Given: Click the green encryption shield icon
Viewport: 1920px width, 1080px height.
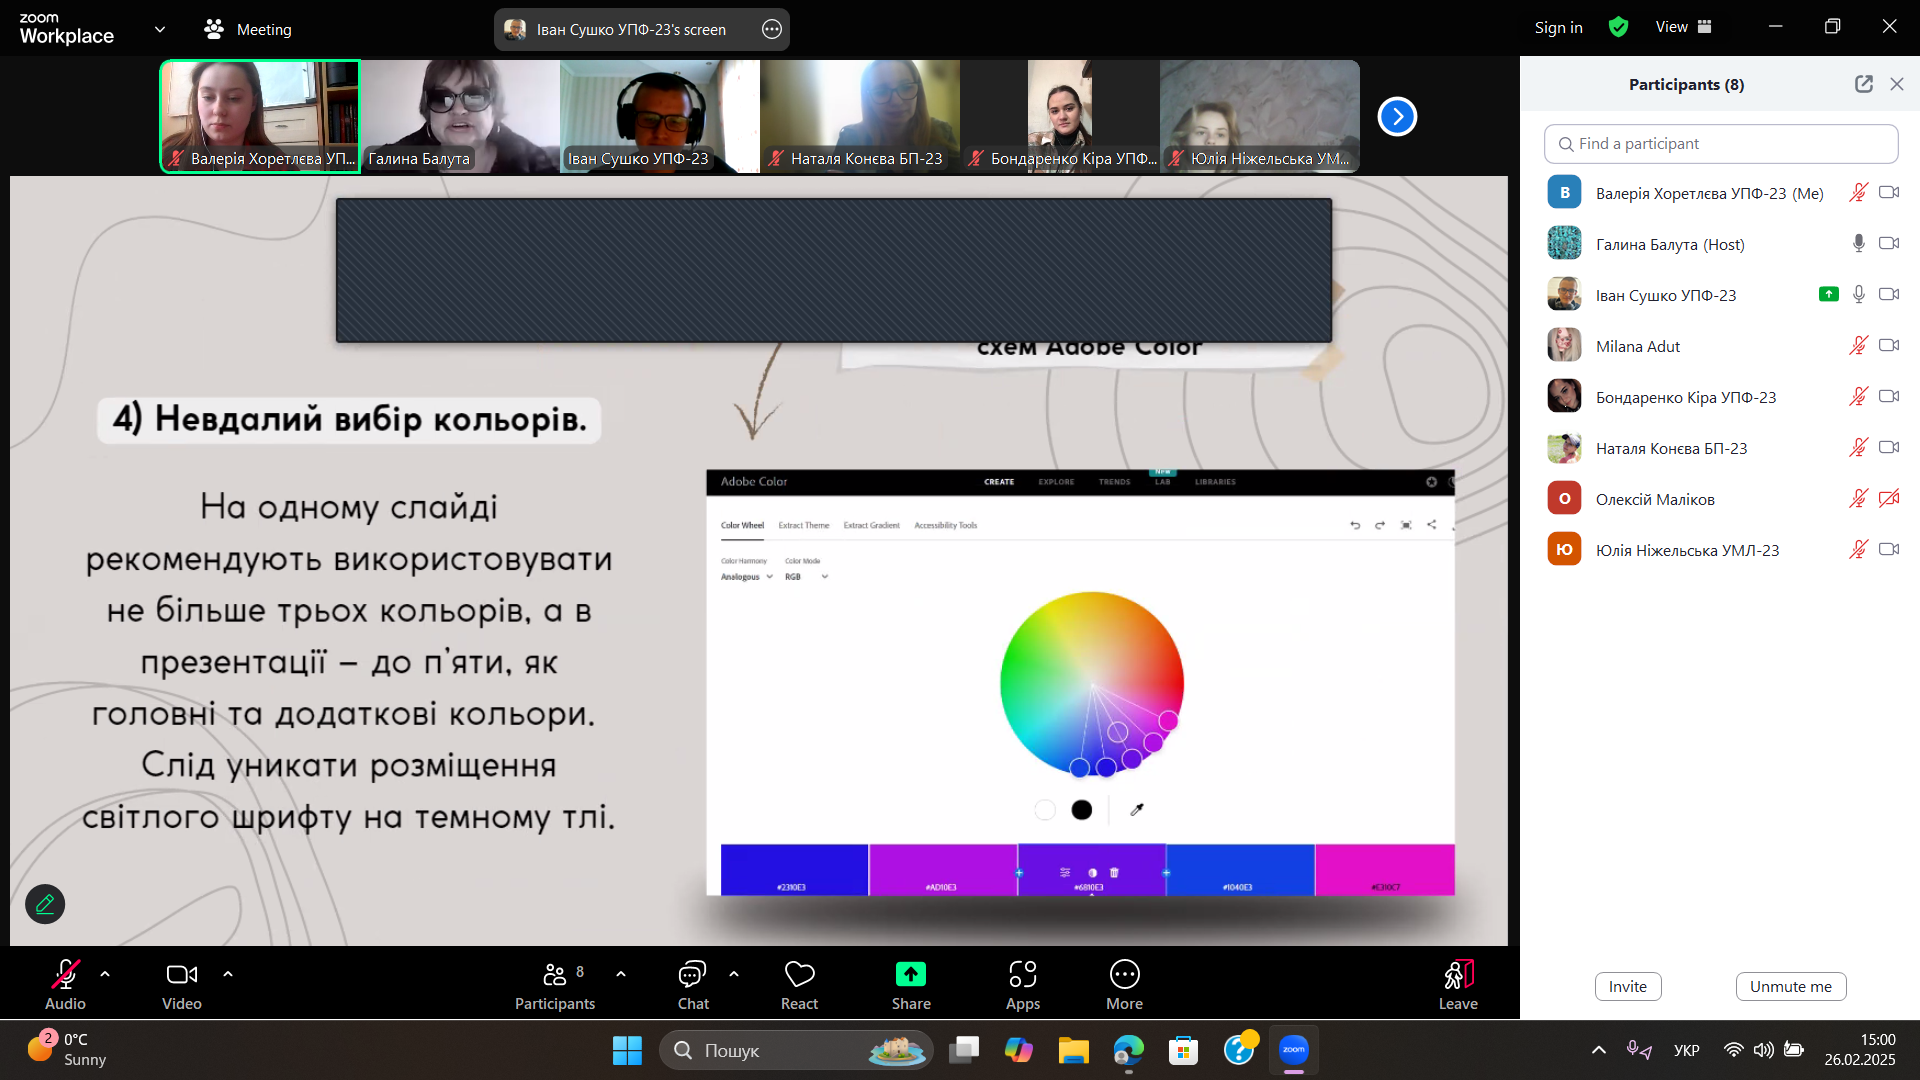Looking at the screenshot, I should coord(1618,28).
